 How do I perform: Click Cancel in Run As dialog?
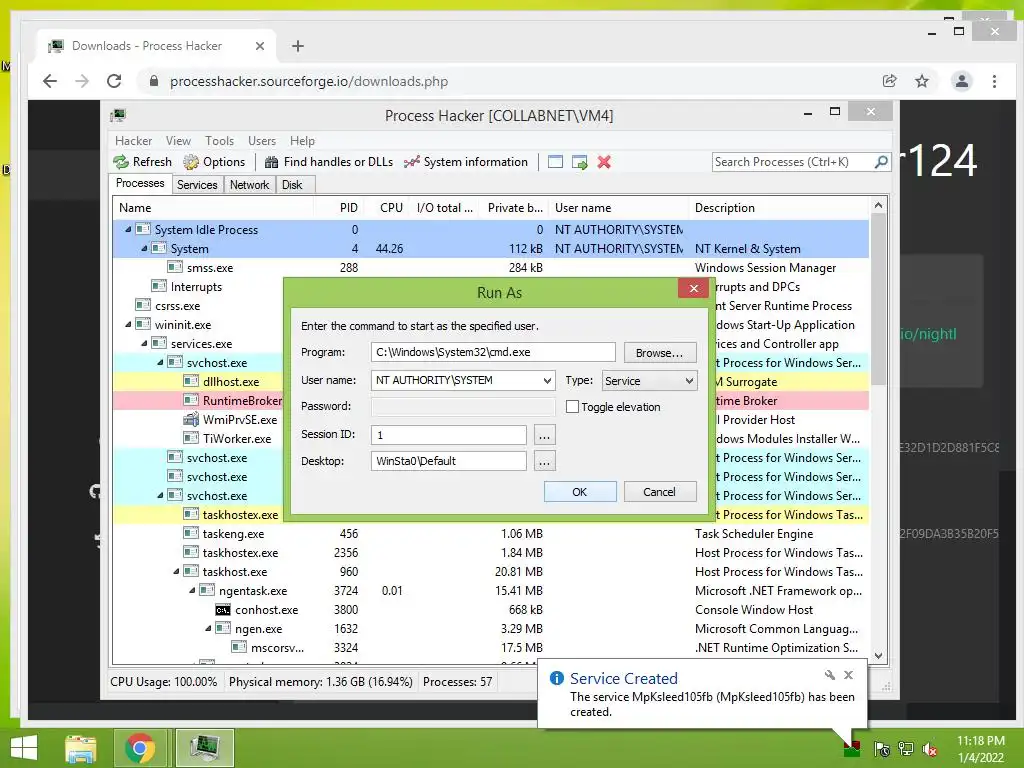coord(660,492)
